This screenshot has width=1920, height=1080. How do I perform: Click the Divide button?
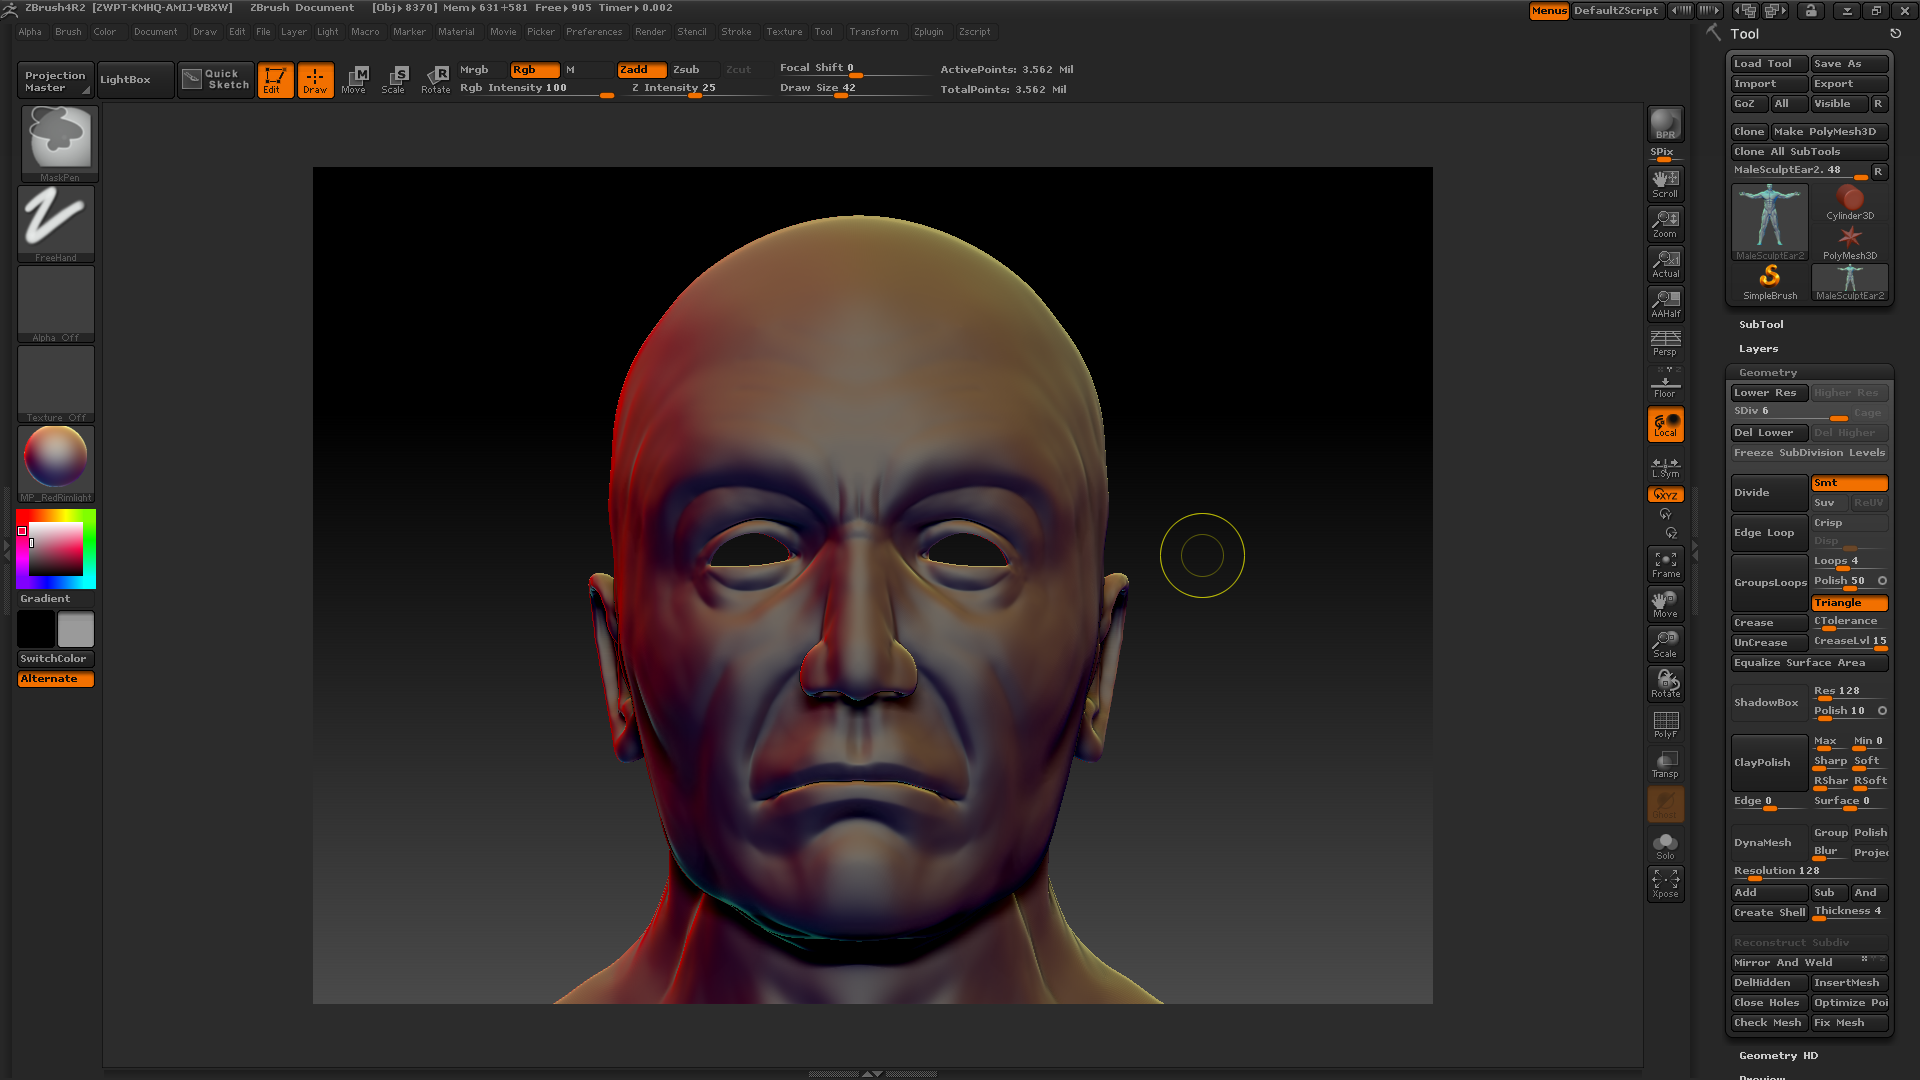[1769, 493]
